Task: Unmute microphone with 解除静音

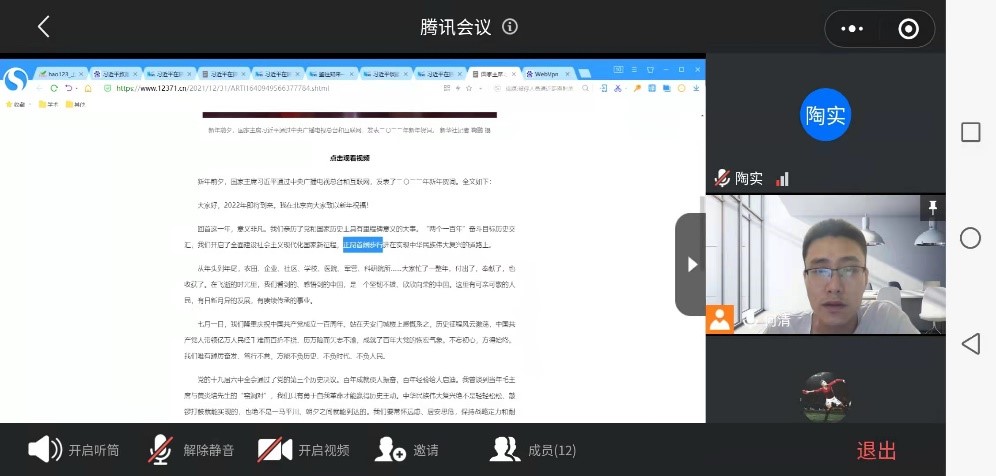Action: click(x=191, y=450)
